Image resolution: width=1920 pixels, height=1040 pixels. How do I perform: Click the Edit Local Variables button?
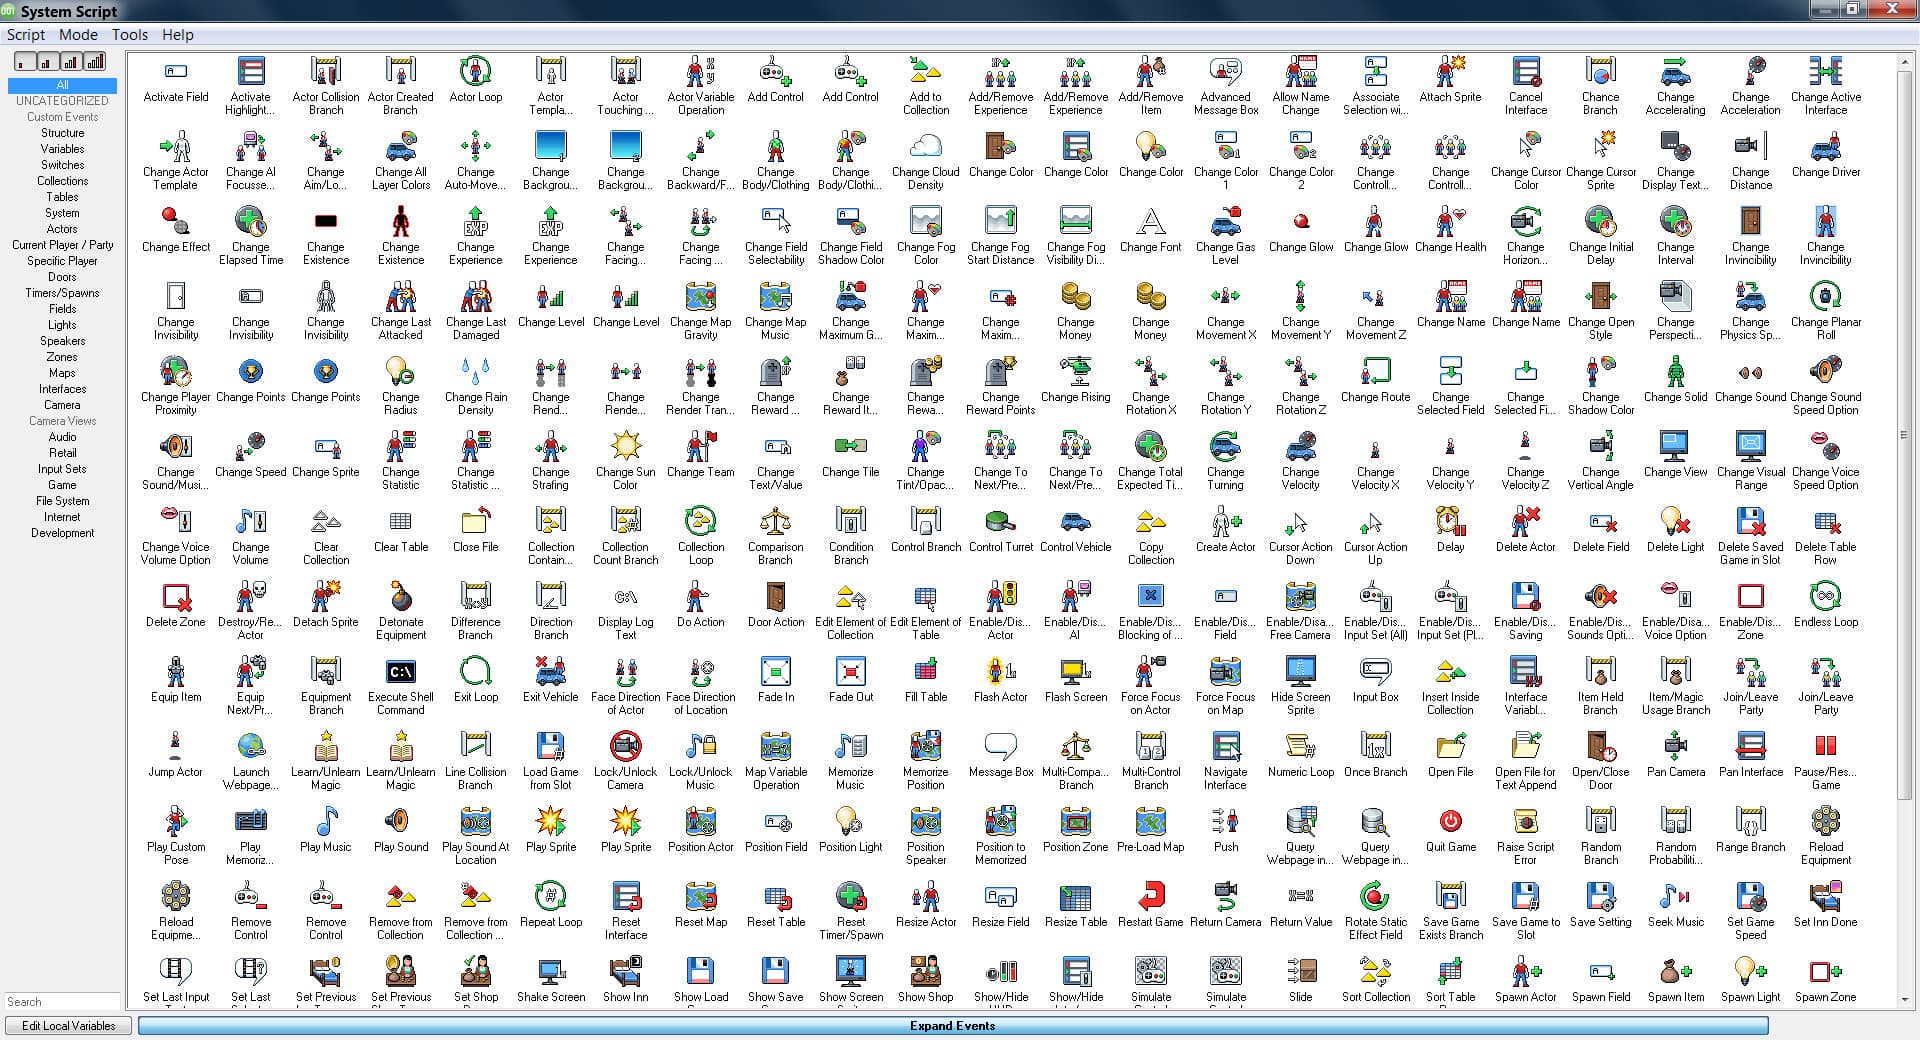pos(68,1025)
